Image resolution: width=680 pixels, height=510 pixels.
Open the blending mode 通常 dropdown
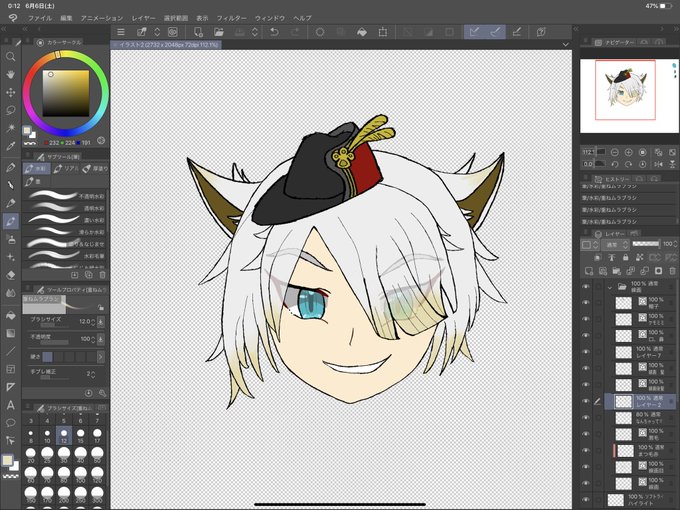(x=616, y=245)
